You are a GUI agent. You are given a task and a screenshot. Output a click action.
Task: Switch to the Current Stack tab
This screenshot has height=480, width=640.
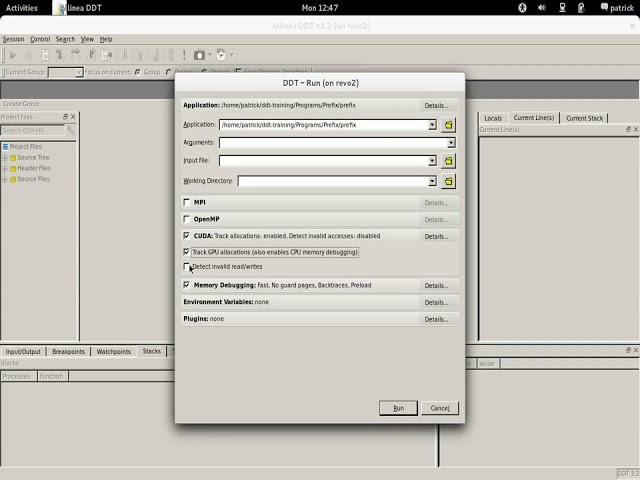click(584, 118)
